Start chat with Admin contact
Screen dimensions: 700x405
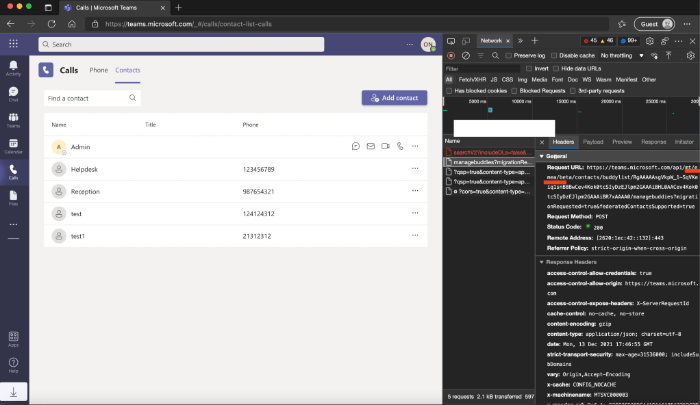point(356,146)
